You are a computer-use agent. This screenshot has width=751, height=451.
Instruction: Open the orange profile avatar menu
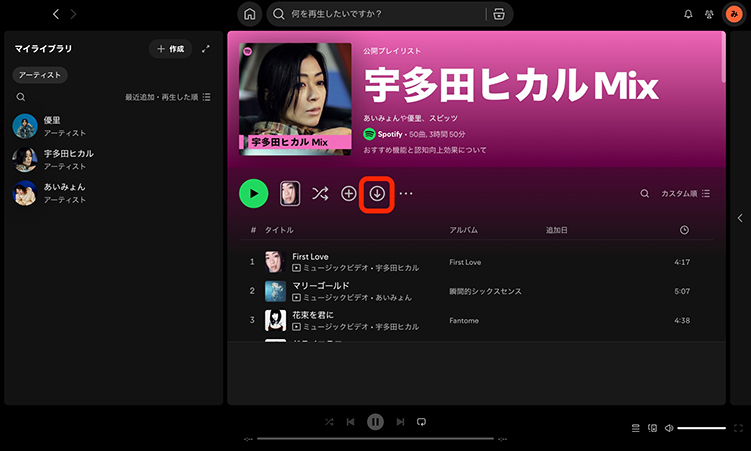pos(734,14)
